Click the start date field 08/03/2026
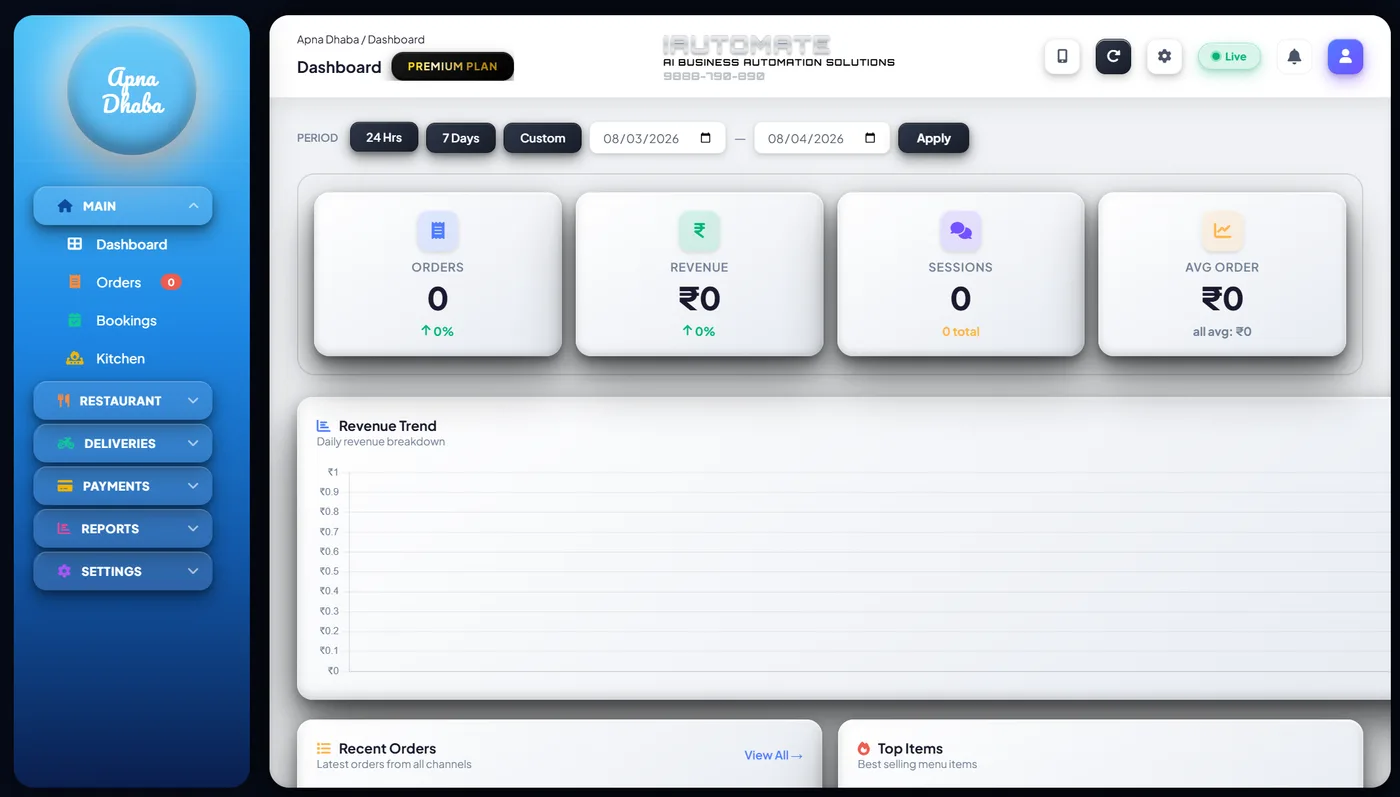 658,138
